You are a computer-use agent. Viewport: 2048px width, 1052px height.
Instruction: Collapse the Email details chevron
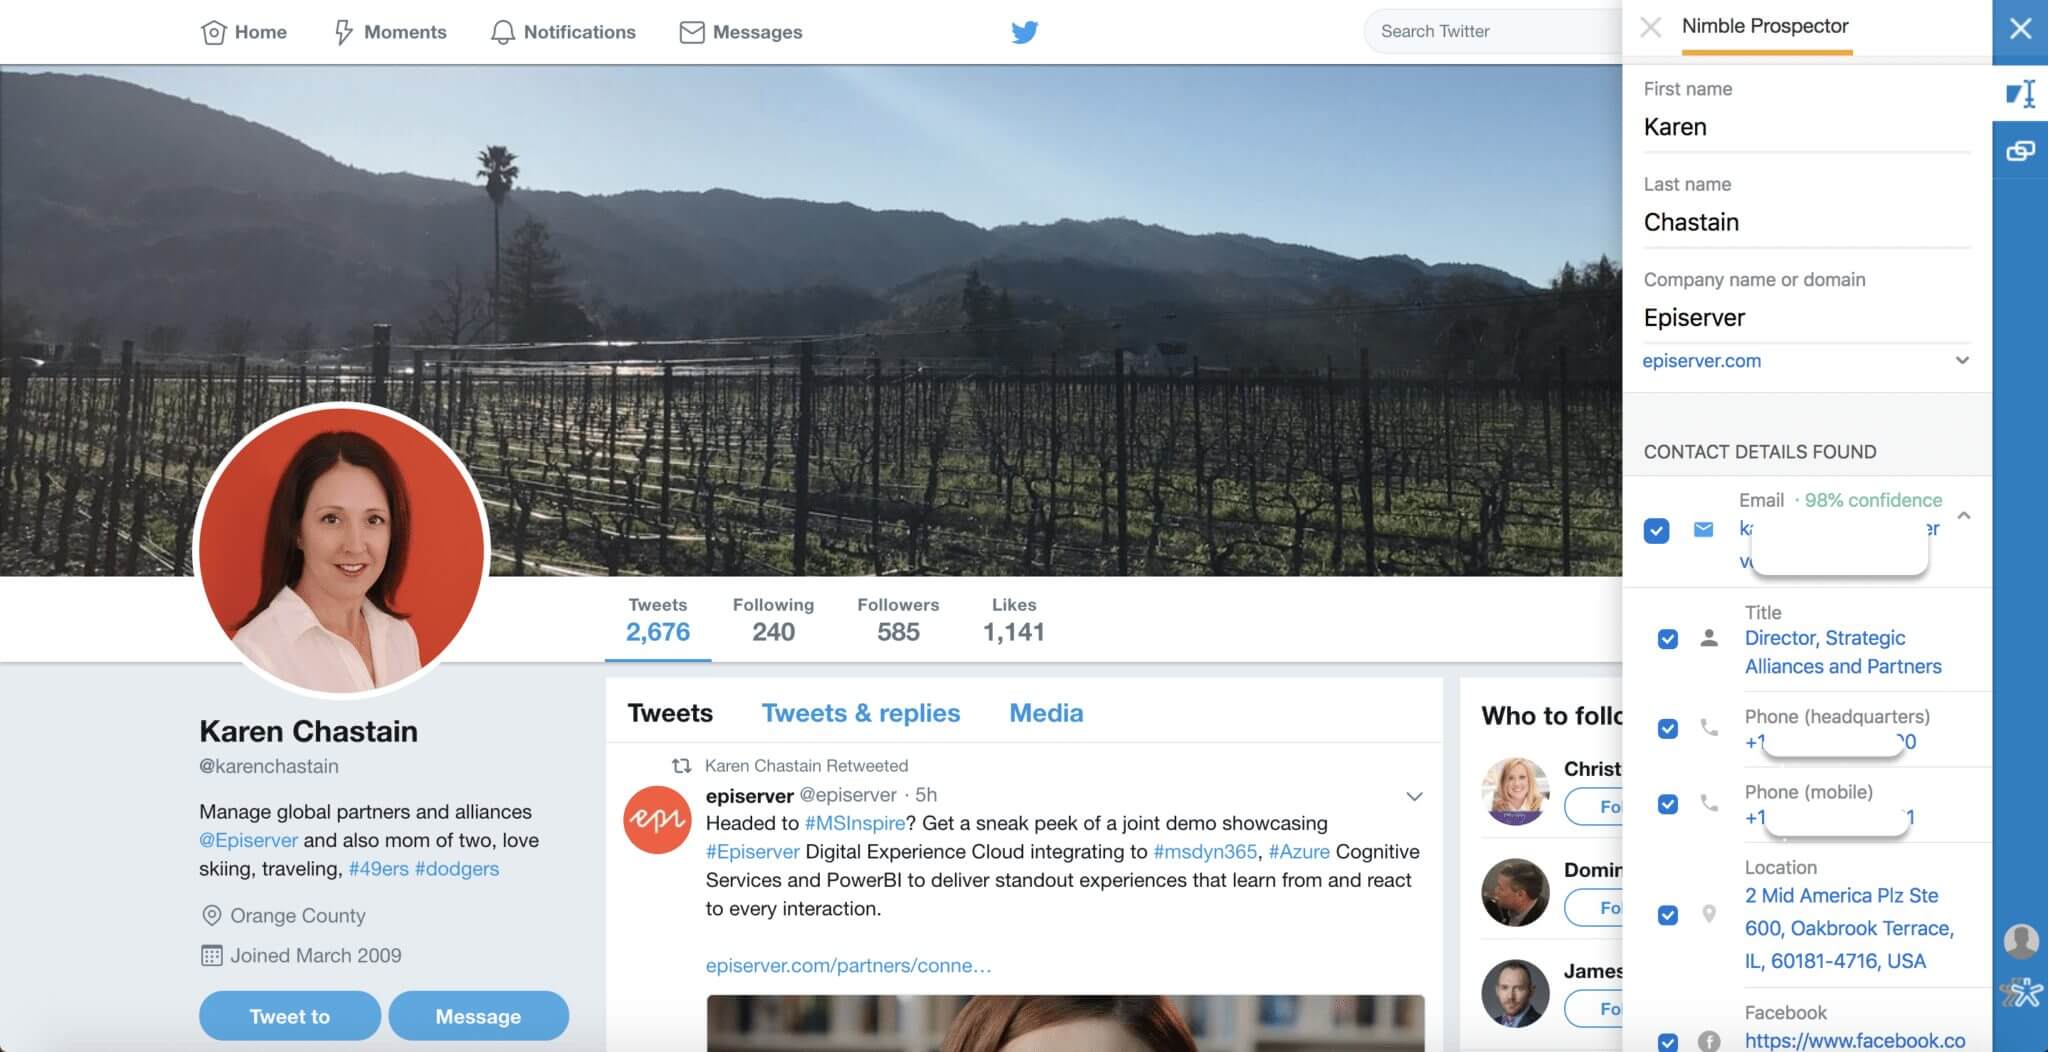[x=1964, y=516]
